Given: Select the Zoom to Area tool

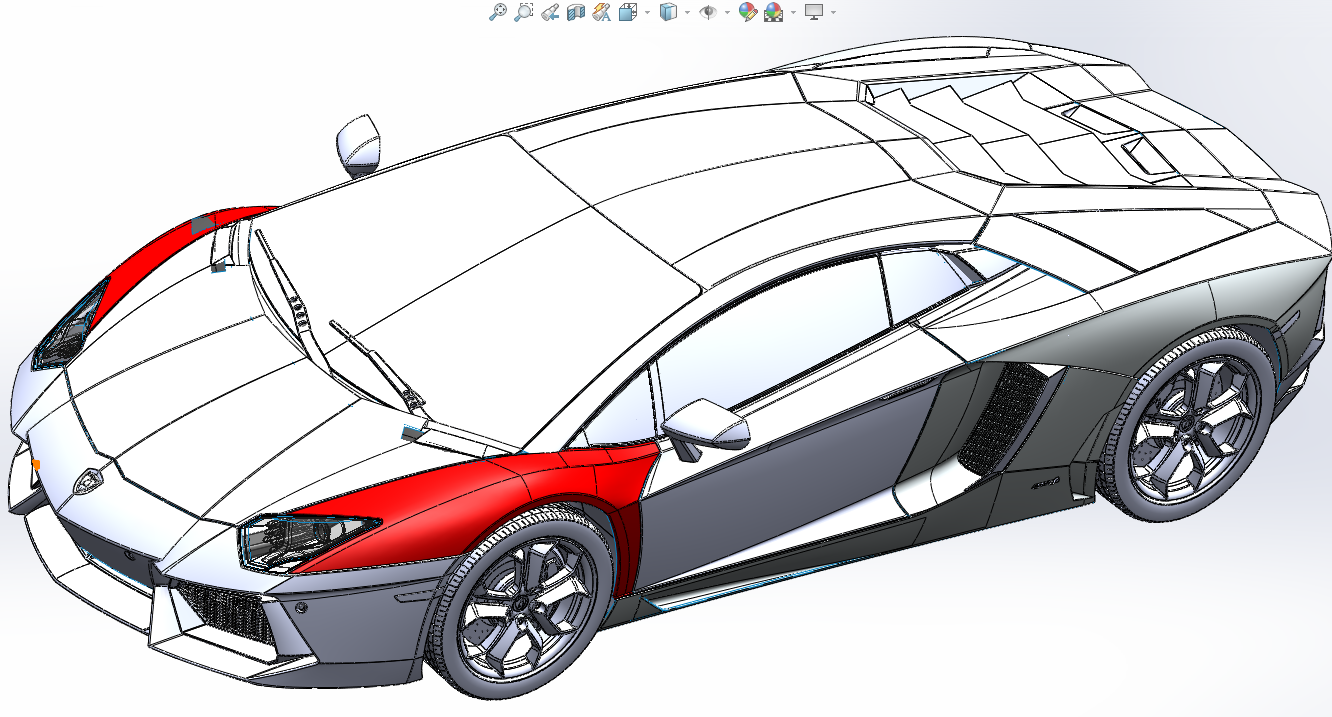Looking at the screenshot, I should click(523, 12).
